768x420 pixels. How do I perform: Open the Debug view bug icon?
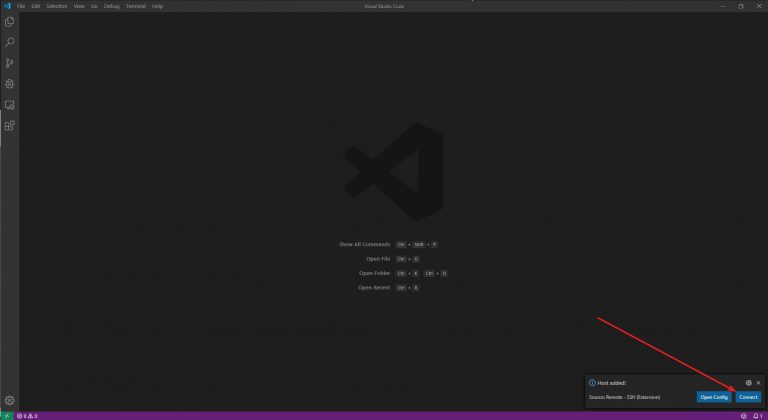(9, 84)
